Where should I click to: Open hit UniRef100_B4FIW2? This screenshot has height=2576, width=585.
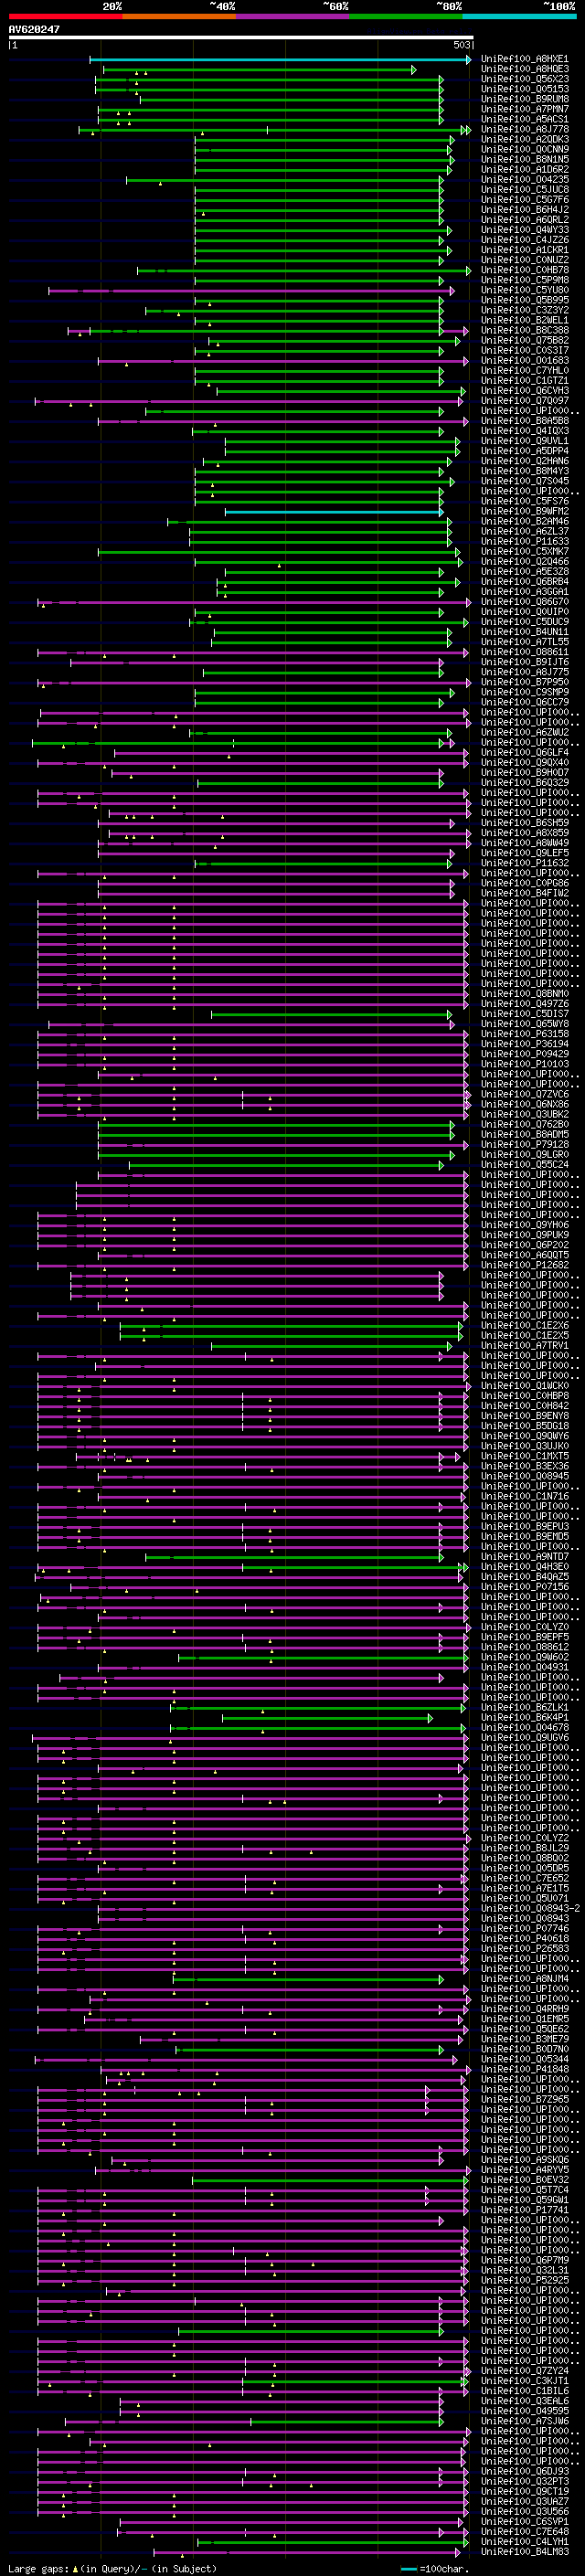pyautogui.click(x=524, y=893)
